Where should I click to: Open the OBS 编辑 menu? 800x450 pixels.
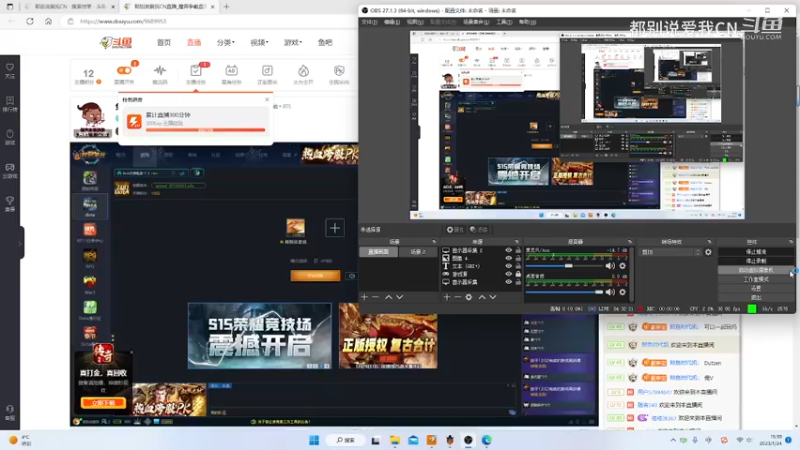pos(392,22)
